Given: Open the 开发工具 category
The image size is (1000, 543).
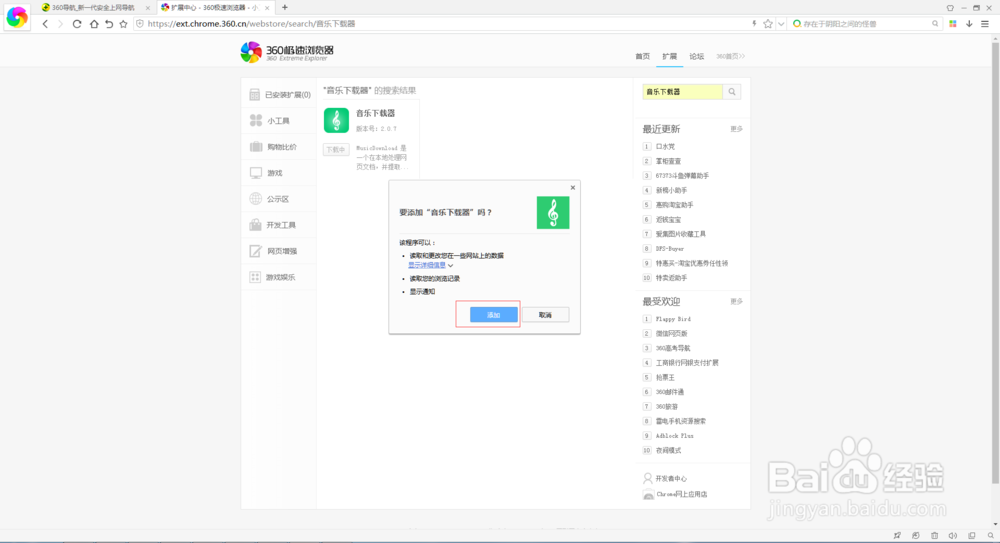Looking at the screenshot, I should click(x=279, y=225).
